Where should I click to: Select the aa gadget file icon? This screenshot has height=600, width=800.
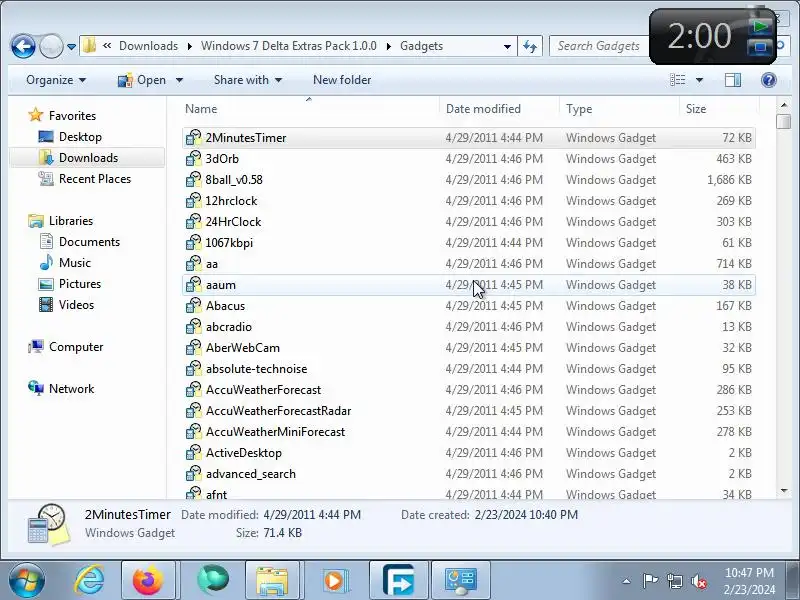click(x=193, y=264)
